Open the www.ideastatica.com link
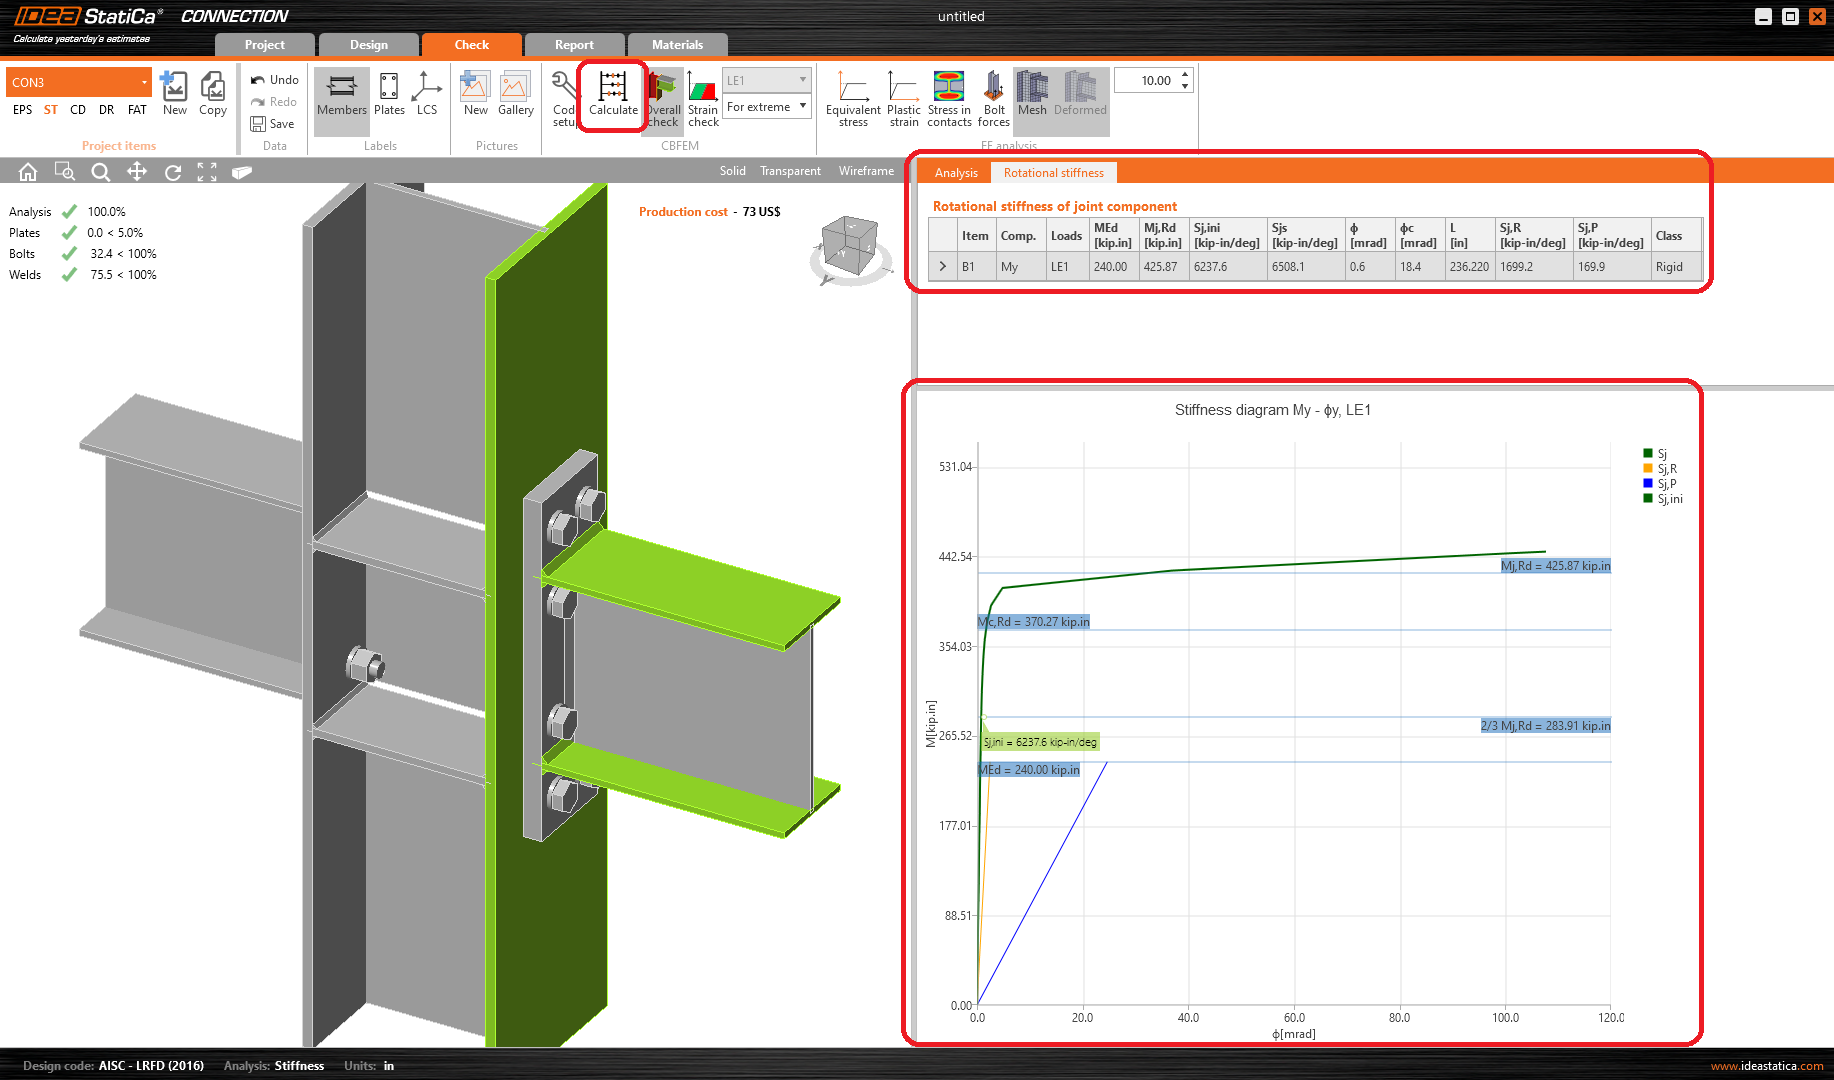The image size is (1834, 1080). [1766, 1066]
